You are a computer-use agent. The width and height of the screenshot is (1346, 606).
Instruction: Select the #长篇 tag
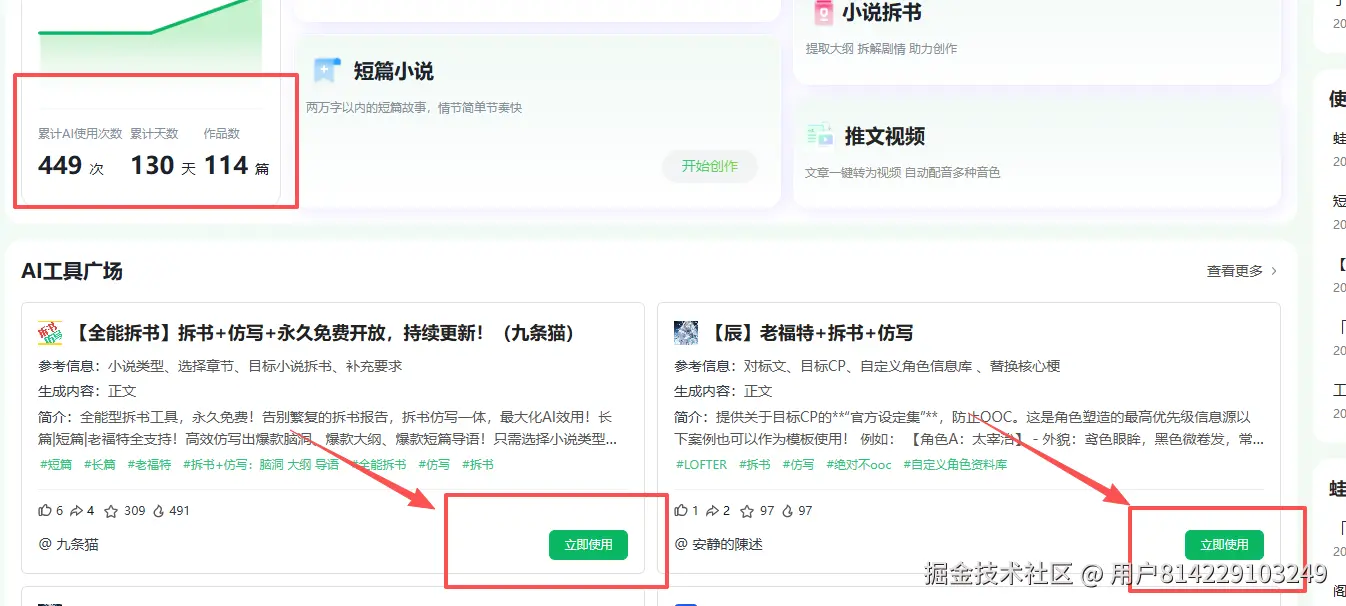pyautogui.click(x=100, y=464)
